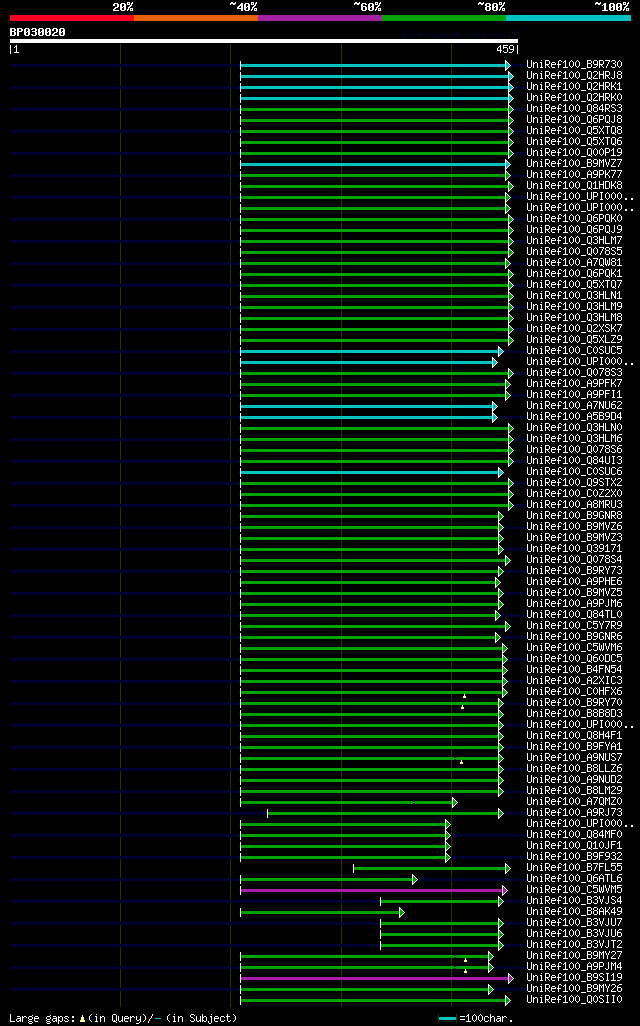Image resolution: width=640 pixels, height=1026 pixels.
Task: Open hit UniRef100_Q6PQJ8
Action: pos(575,119)
